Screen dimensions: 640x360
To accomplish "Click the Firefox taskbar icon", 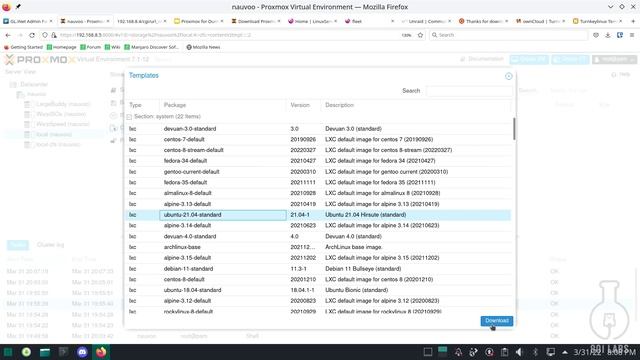I will click(101, 352).
